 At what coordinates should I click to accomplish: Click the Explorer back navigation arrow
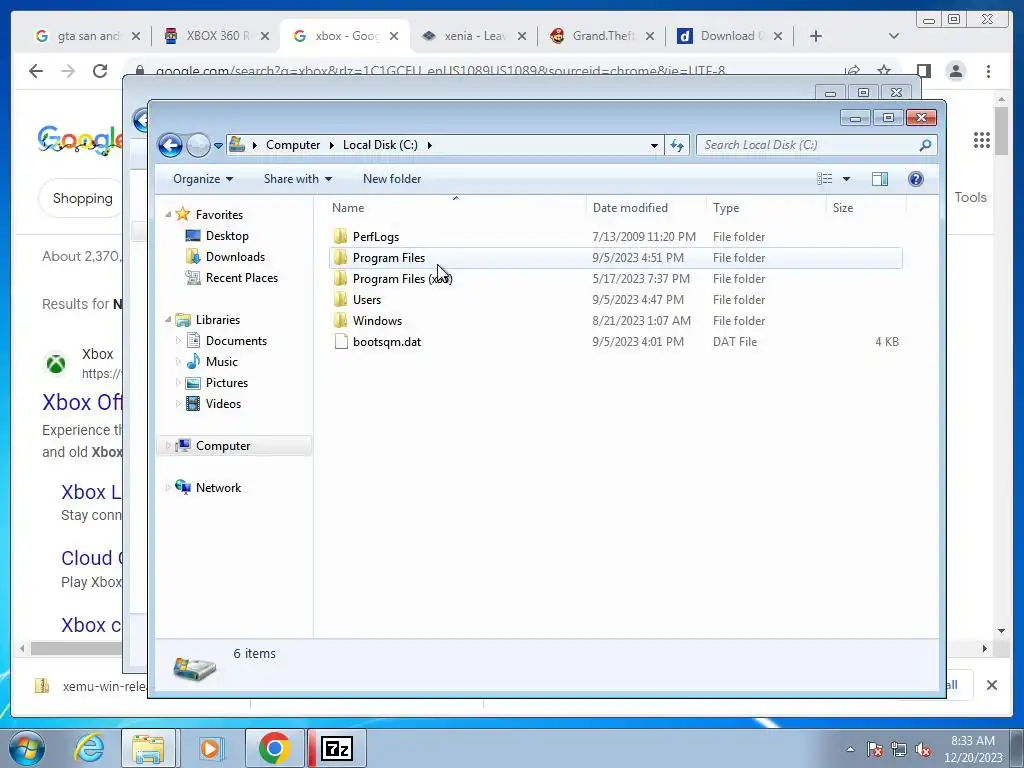click(x=170, y=145)
